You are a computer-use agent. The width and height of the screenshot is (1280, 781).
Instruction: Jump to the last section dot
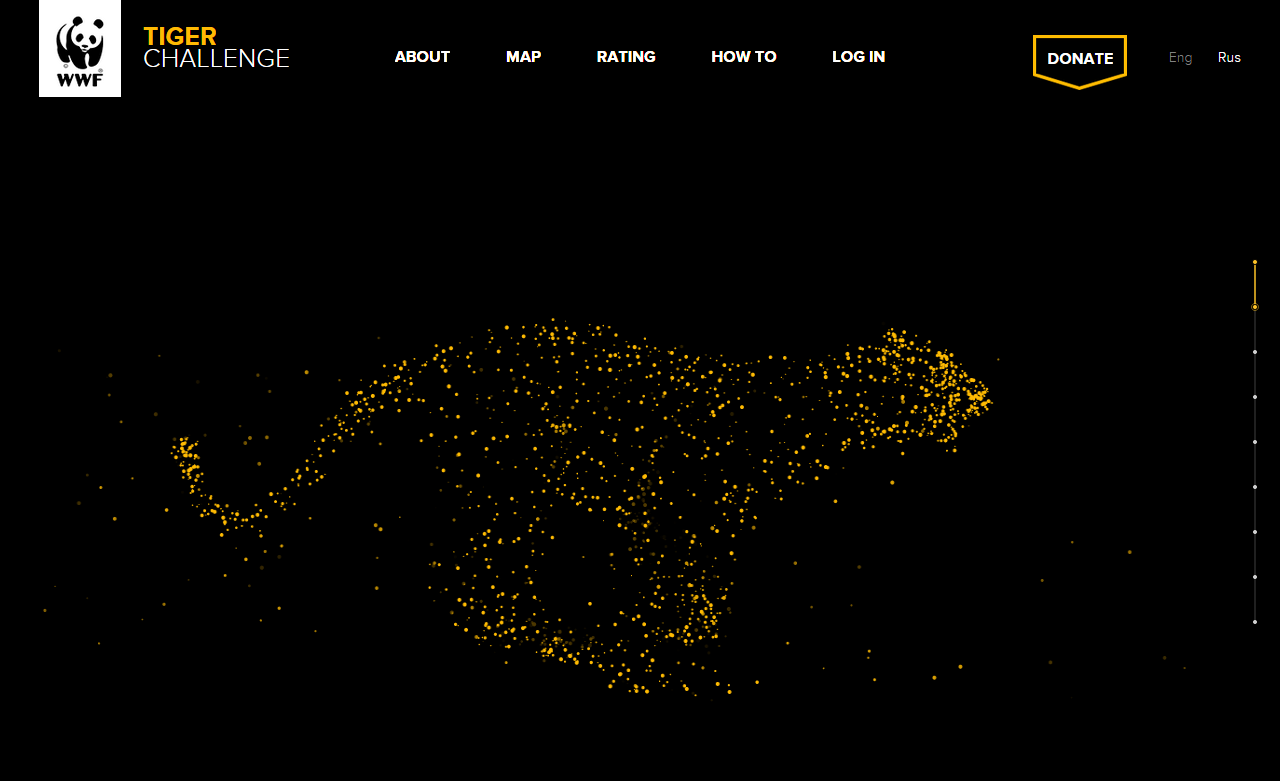[x=1255, y=622]
